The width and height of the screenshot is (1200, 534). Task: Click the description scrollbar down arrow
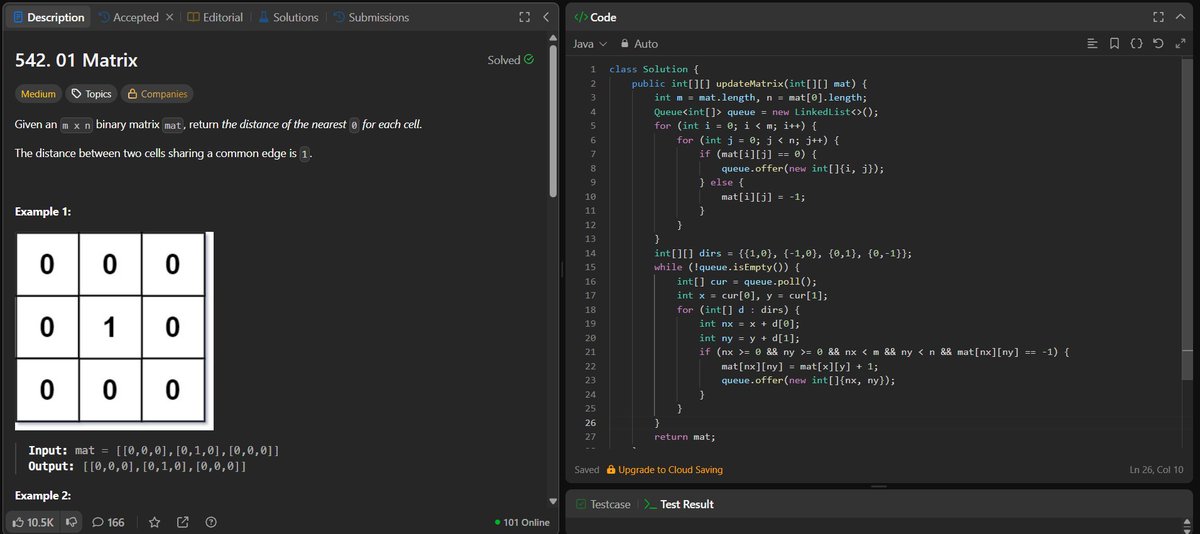(555, 501)
